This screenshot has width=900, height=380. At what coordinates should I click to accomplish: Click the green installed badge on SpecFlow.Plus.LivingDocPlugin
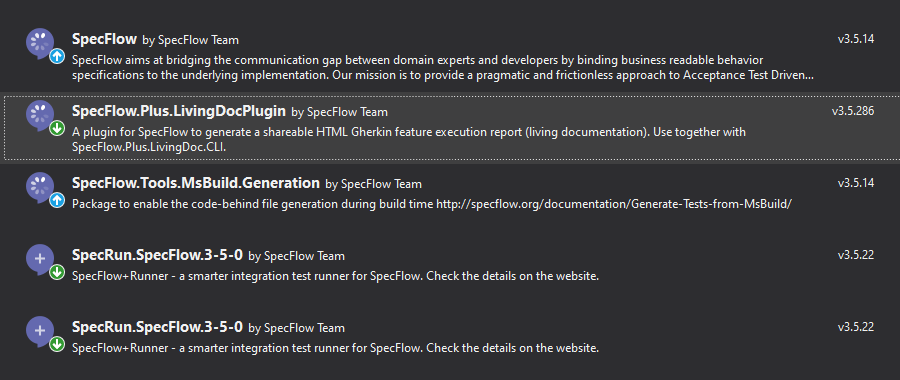[56, 128]
